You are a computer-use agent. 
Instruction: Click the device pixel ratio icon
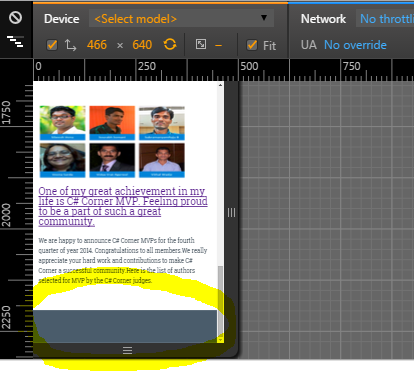[x=201, y=44]
